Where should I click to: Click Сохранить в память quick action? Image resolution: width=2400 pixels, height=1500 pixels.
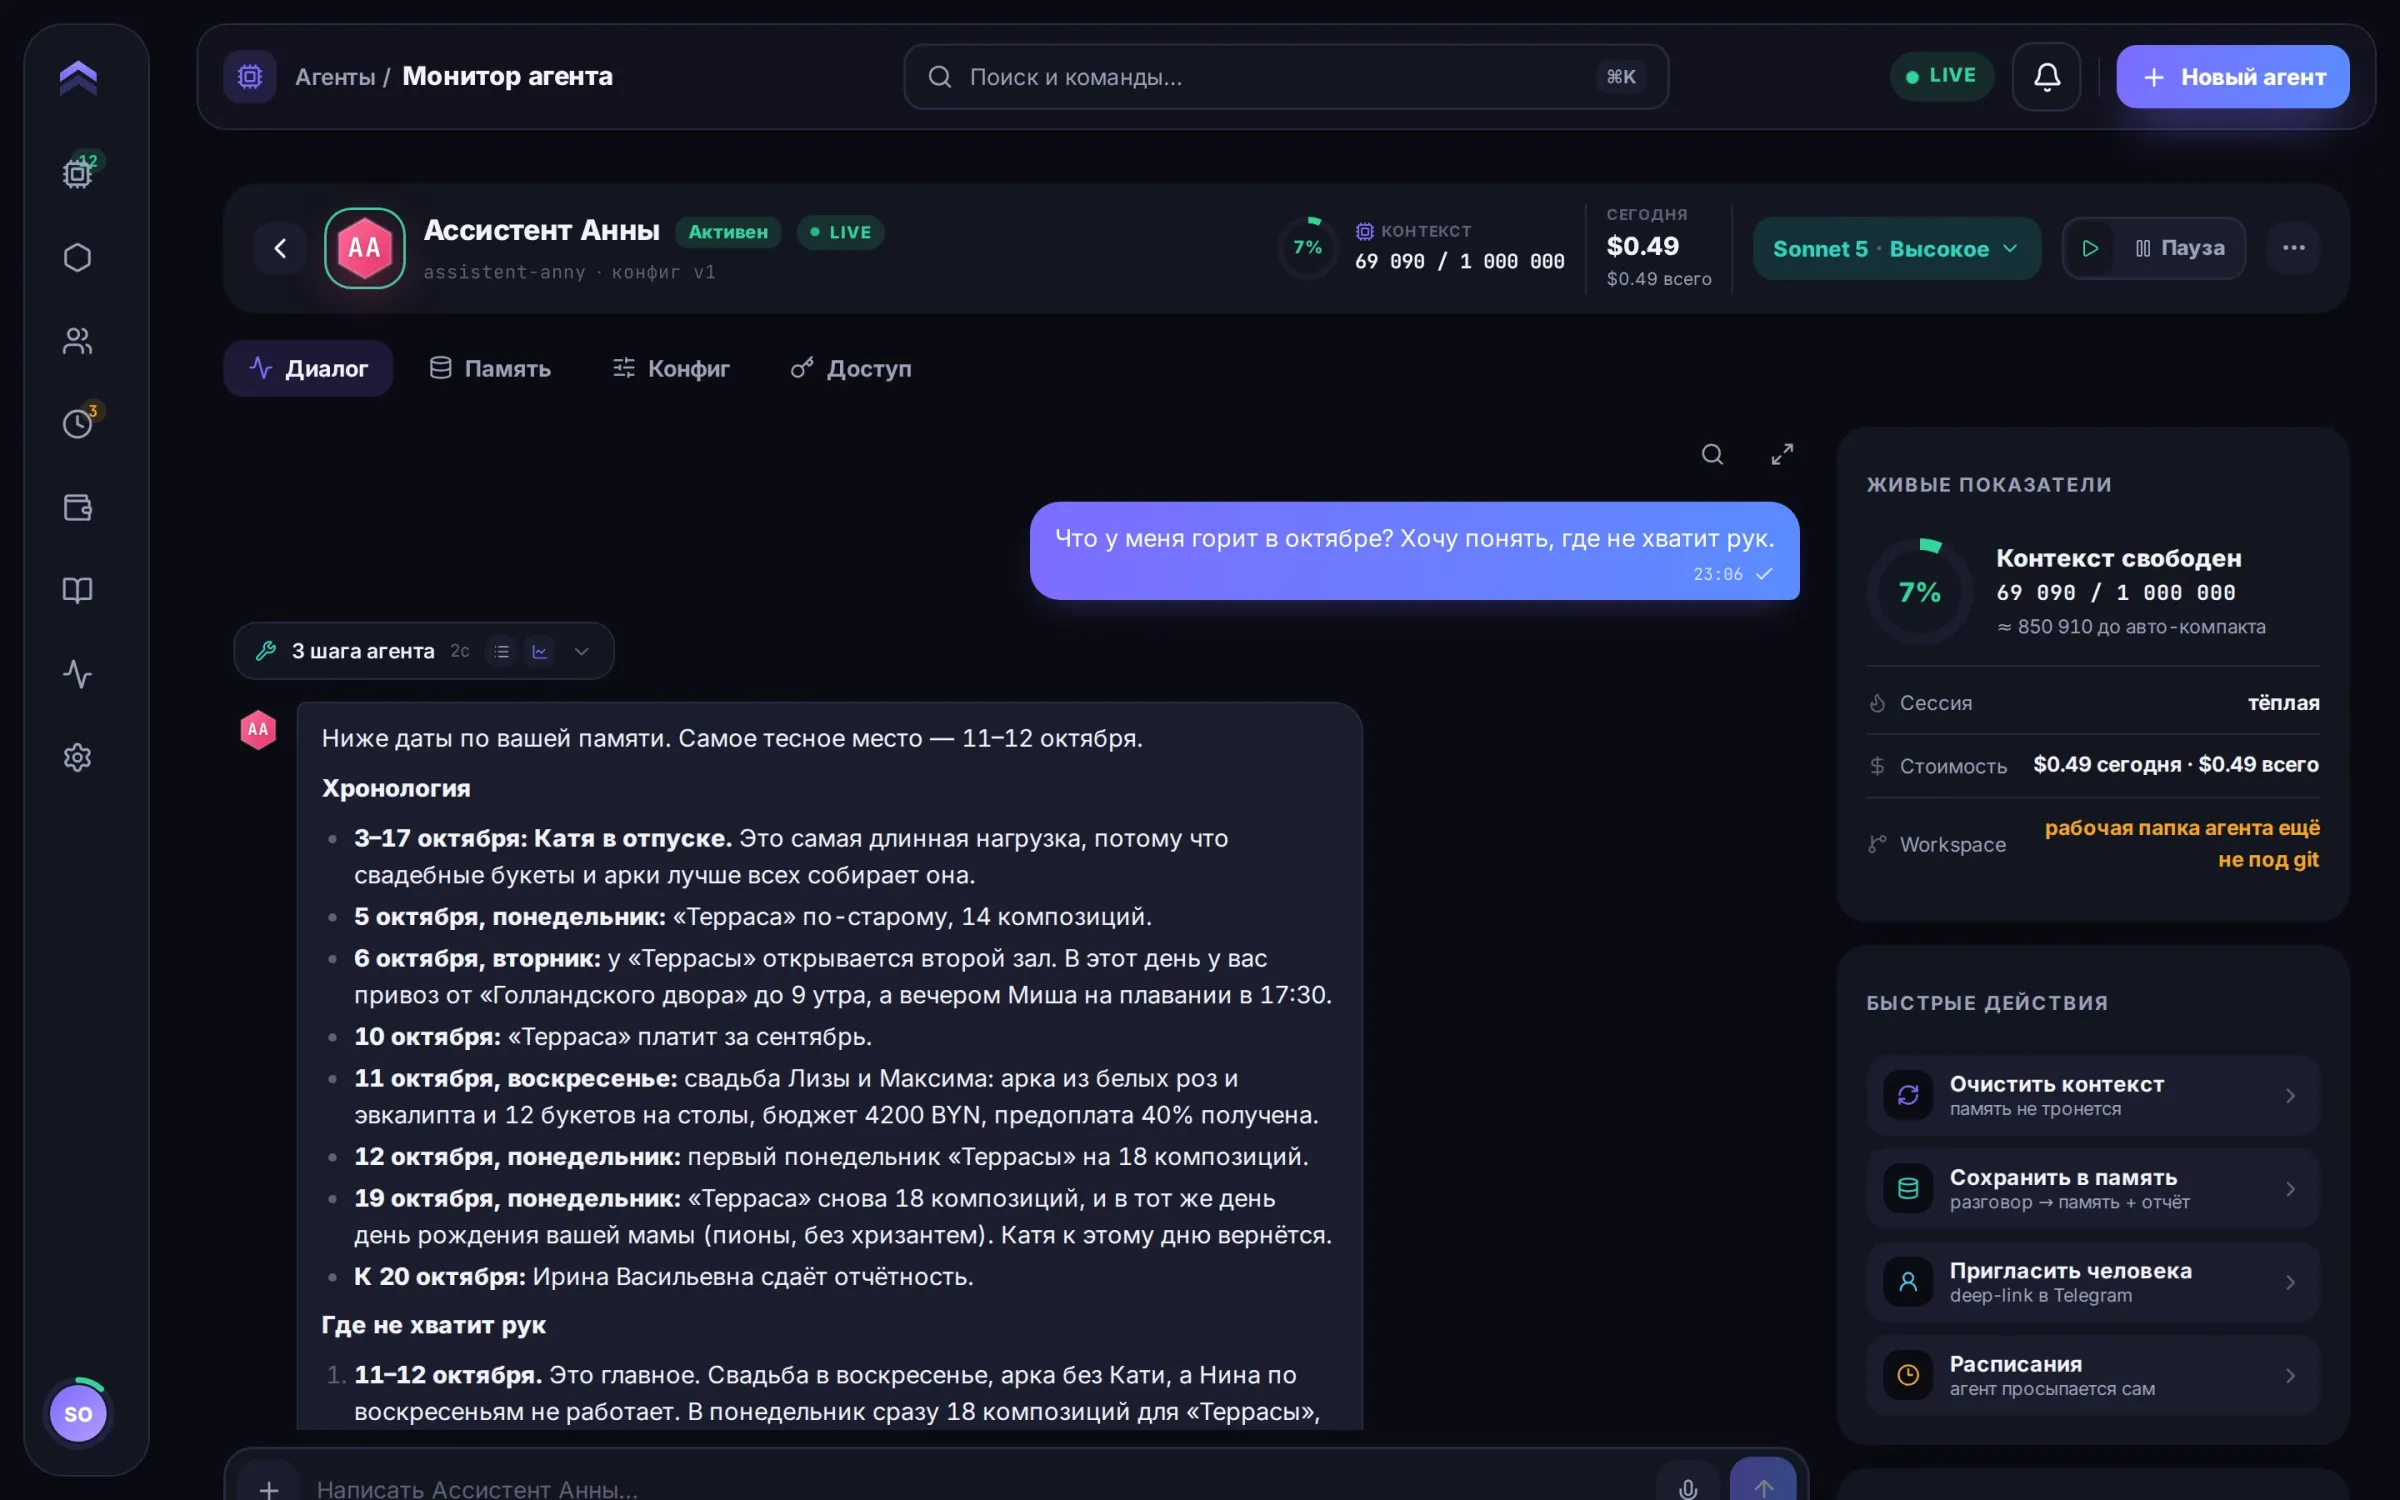[x=2092, y=1188]
